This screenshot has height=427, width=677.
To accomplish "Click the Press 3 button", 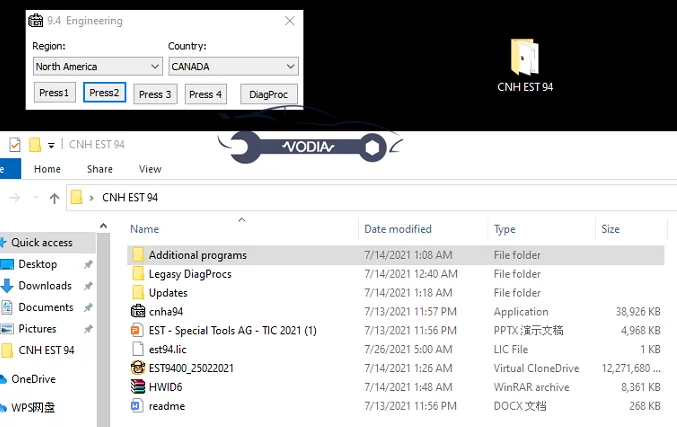I will 155,94.
